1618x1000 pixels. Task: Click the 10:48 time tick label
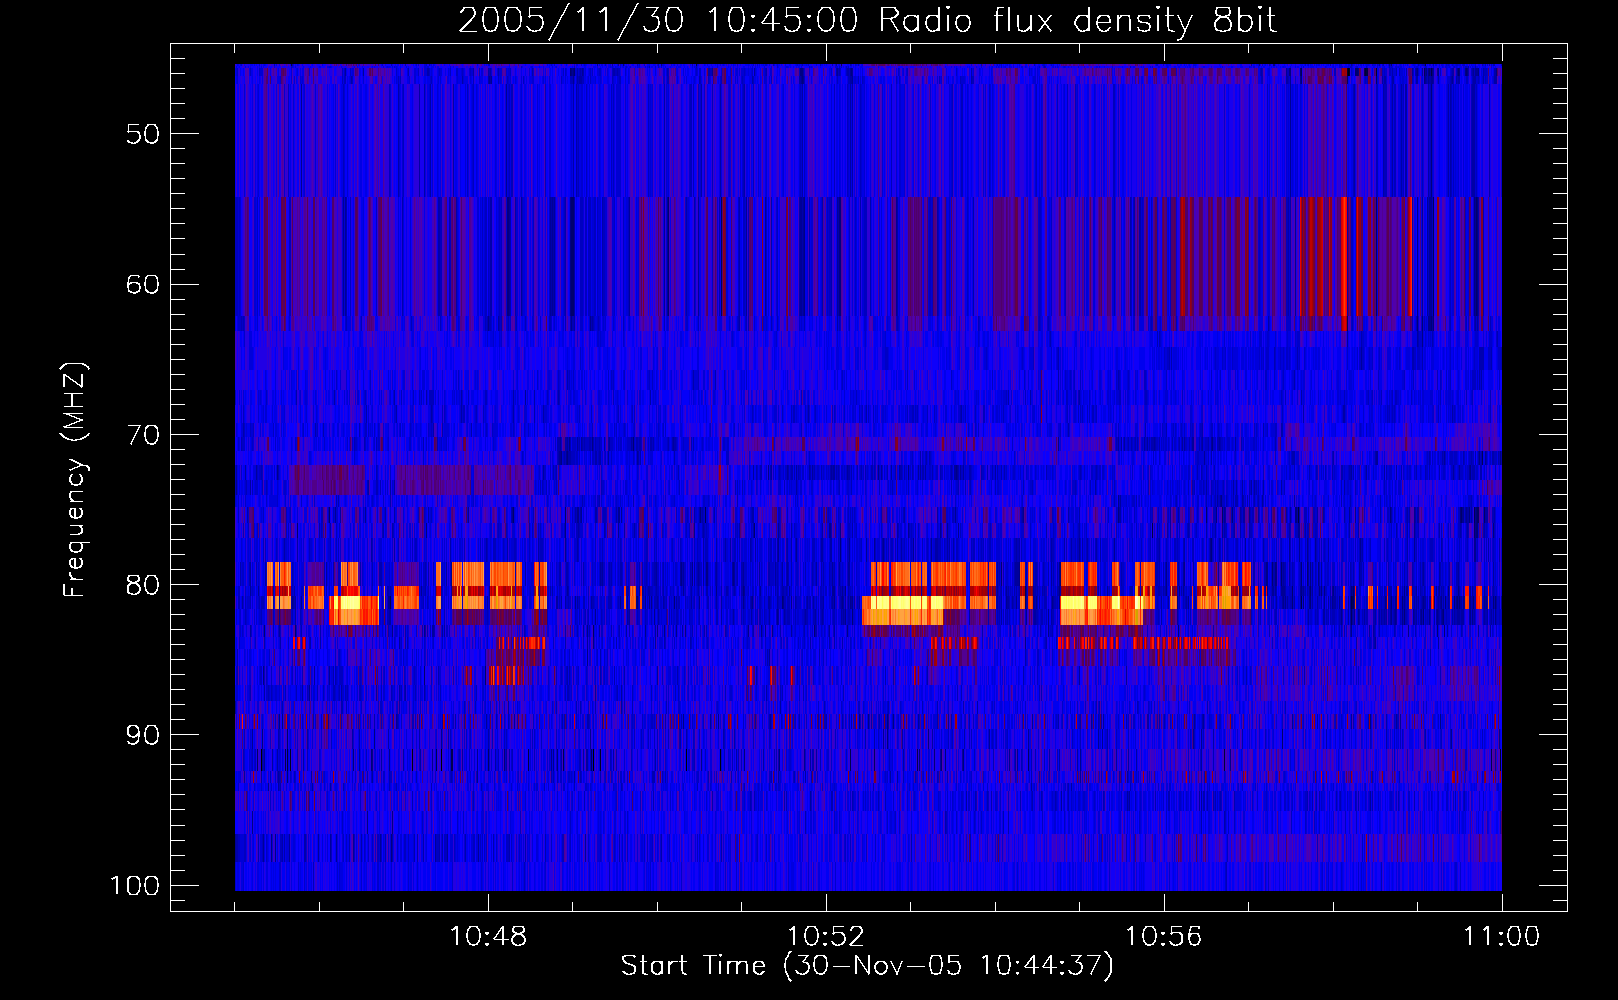pos(488,937)
